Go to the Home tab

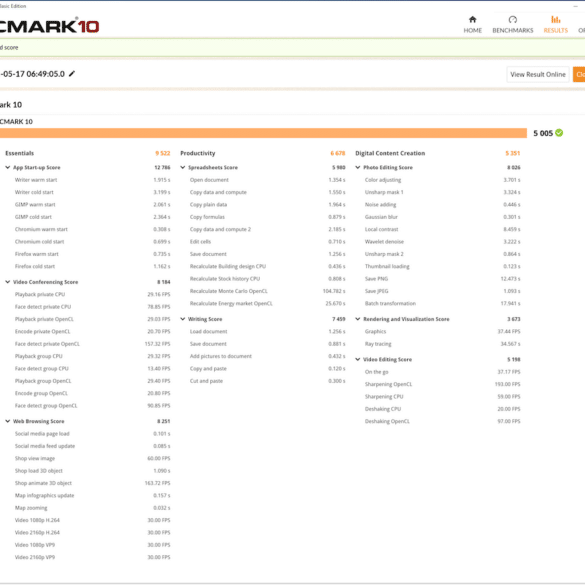(x=472, y=25)
